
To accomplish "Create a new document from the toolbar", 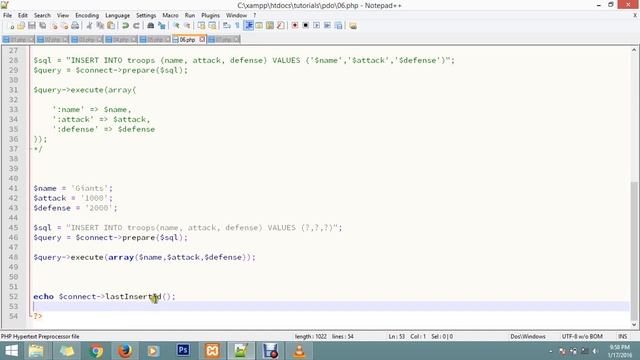I will [x=11, y=26].
